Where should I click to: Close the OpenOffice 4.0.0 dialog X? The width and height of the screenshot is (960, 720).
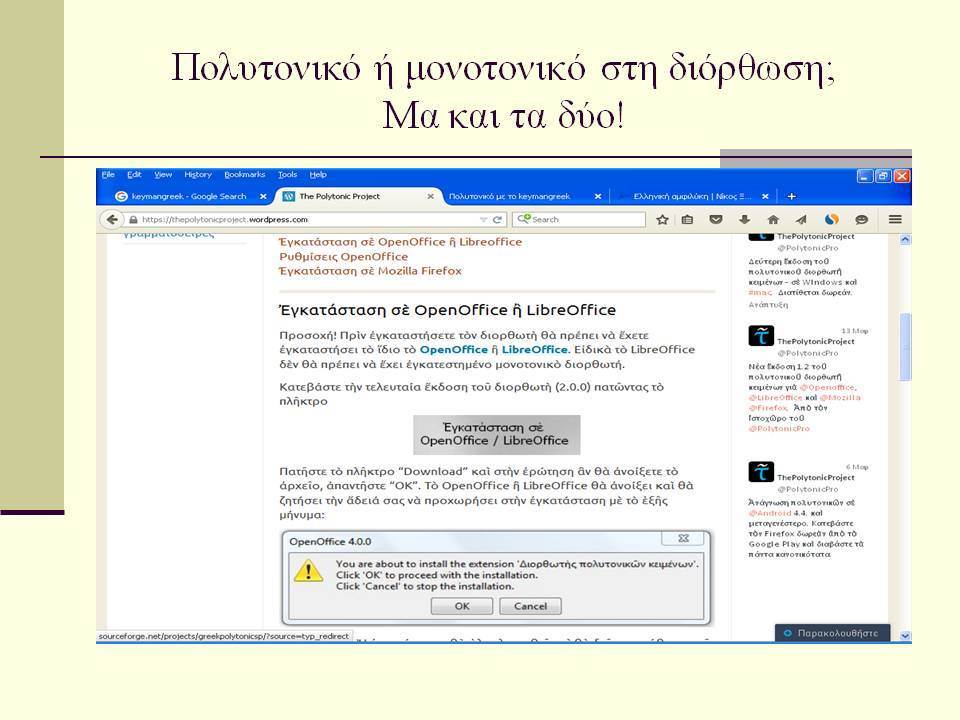click(x=684, y=538)
